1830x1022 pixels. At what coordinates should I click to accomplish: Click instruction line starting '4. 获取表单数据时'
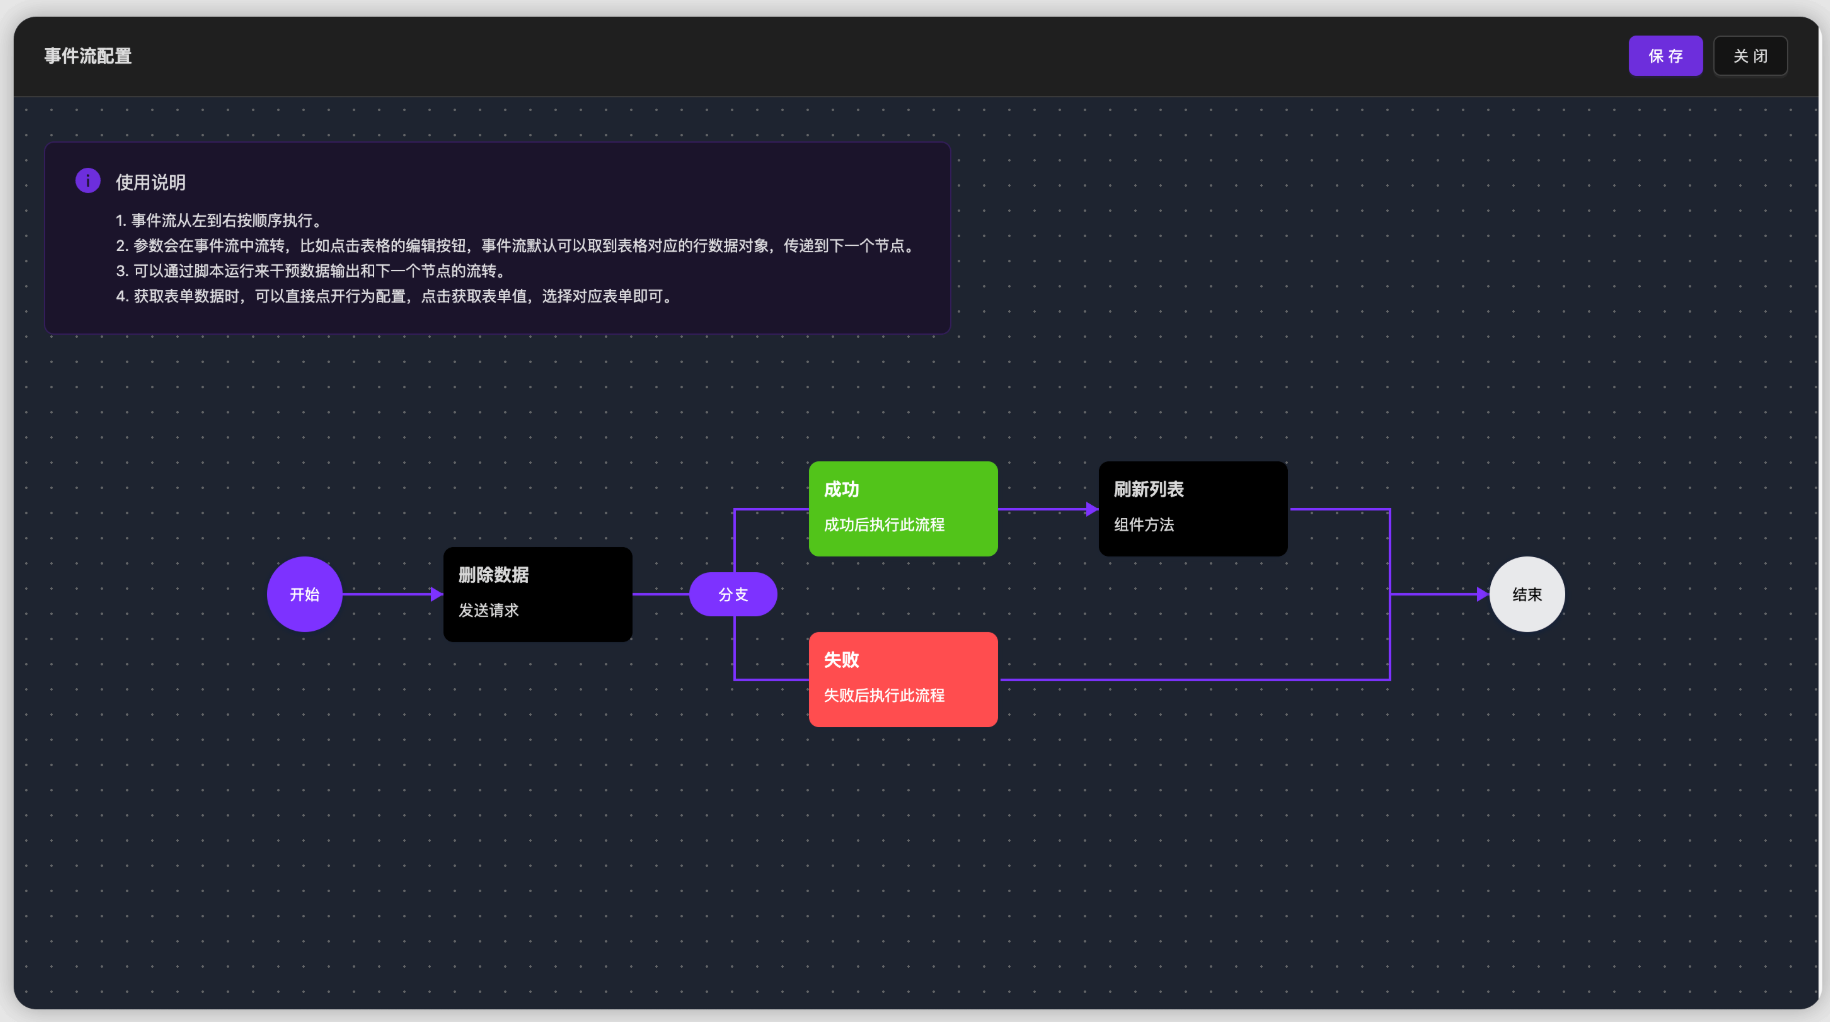396,296
